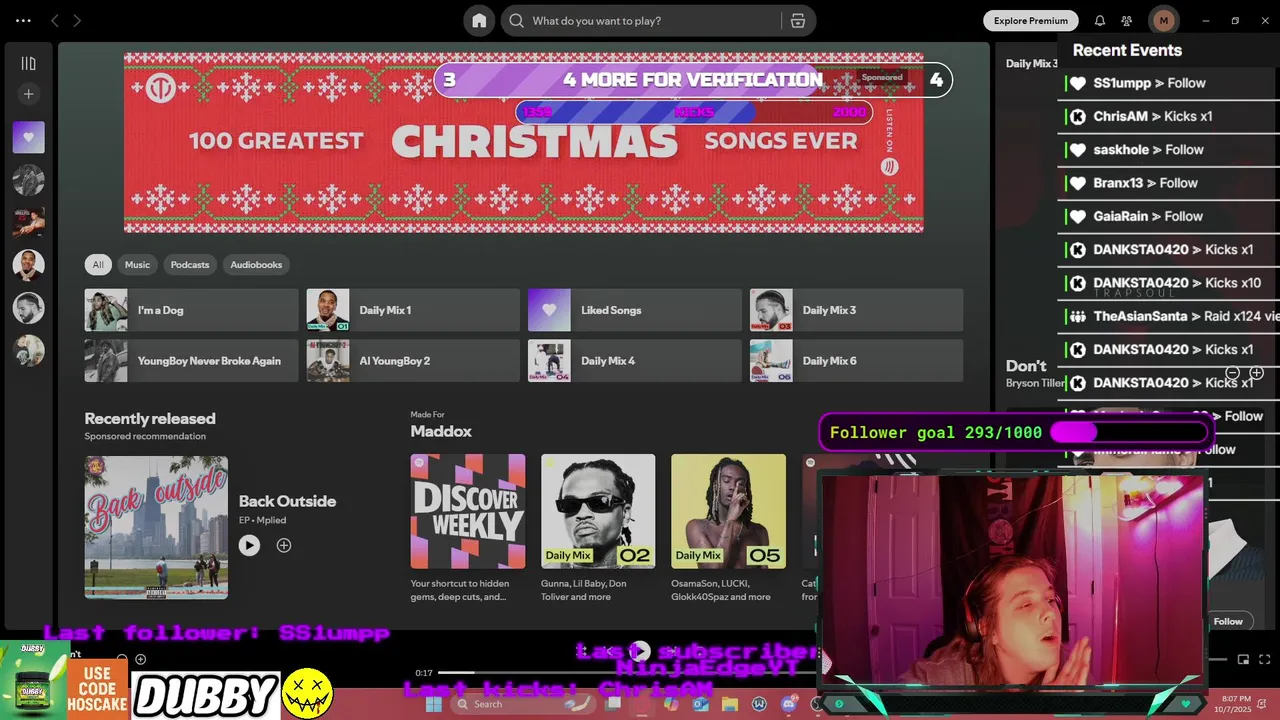Go to Spotify Home icon
Image resolution: width=1280 pixels, height=720 pixels.
(x=479, y=21)
